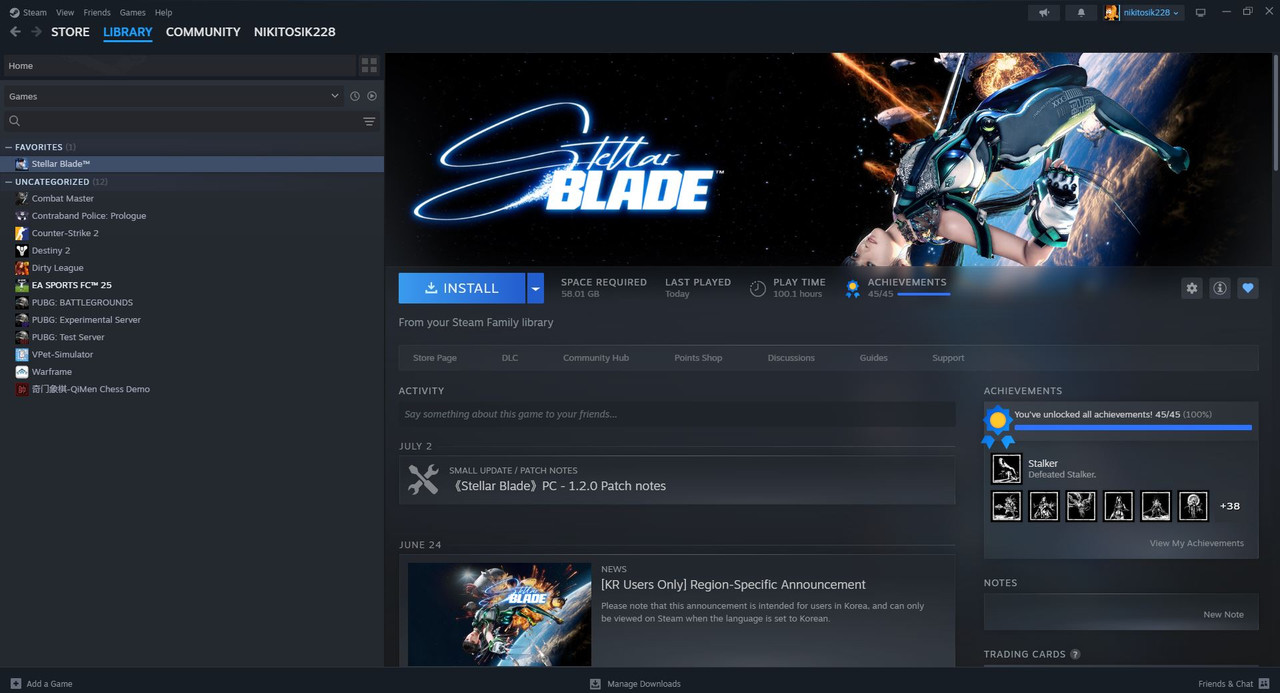1280x693 pixels.
Task: Collapse the Uncategorized category
Action: pyautogui.click(x=9, y=182)
